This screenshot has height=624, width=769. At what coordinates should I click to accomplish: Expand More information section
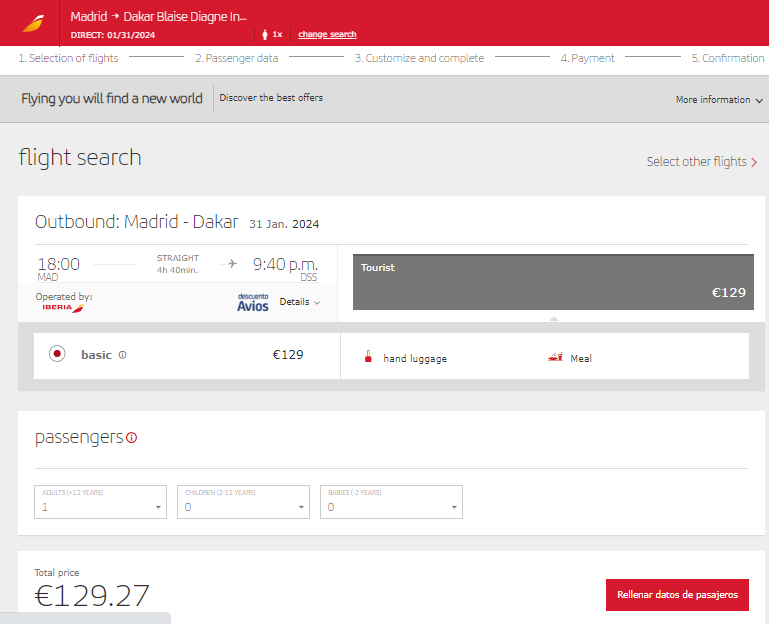tap(719, 100)
